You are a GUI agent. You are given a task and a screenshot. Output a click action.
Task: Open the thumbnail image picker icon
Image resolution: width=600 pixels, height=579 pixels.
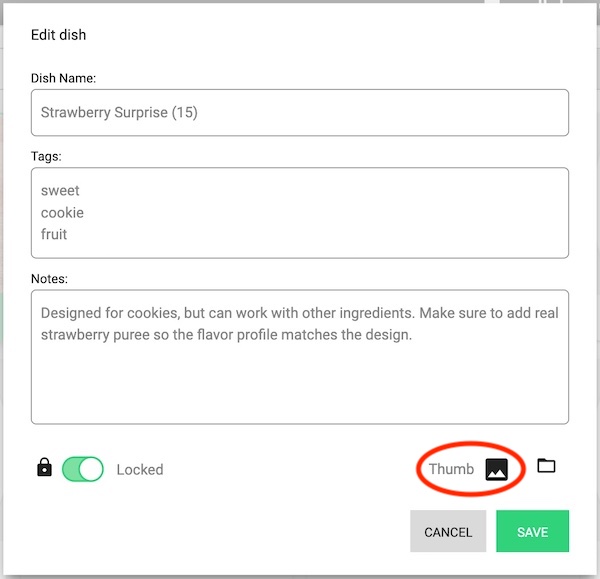click(x=496, y=469)
